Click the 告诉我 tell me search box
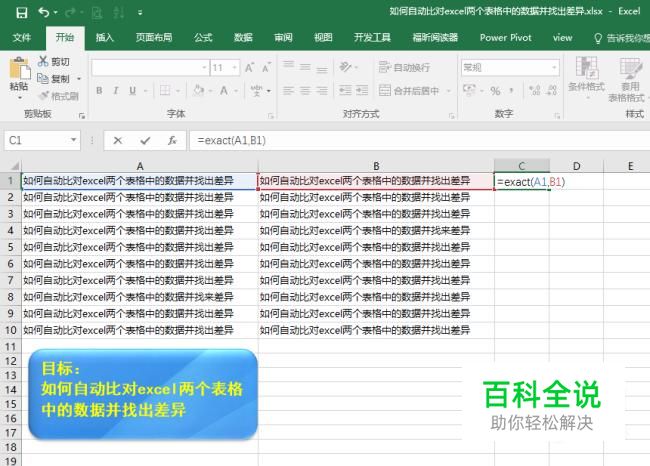This screenshot has height=466, width=650. point(622,38)
